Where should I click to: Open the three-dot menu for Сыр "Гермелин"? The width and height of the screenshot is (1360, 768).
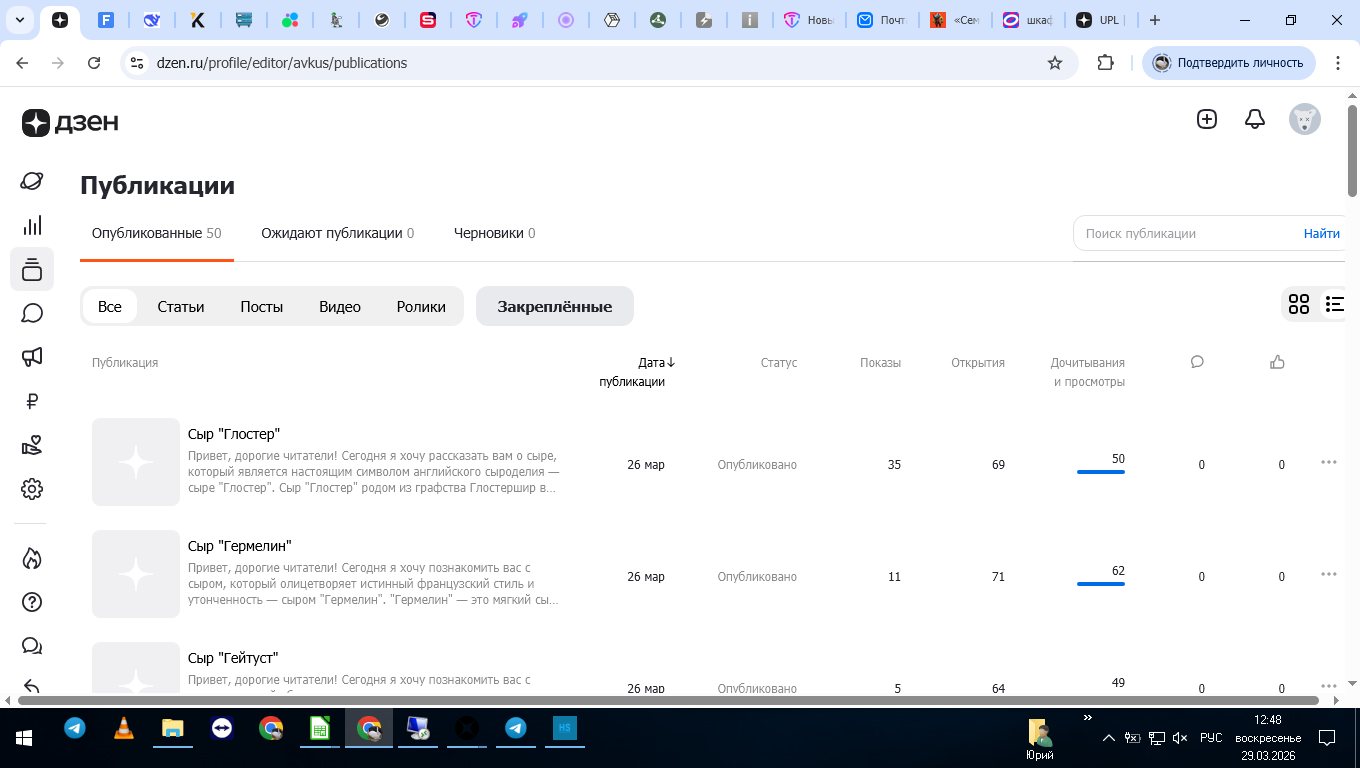coord(1329,574)
